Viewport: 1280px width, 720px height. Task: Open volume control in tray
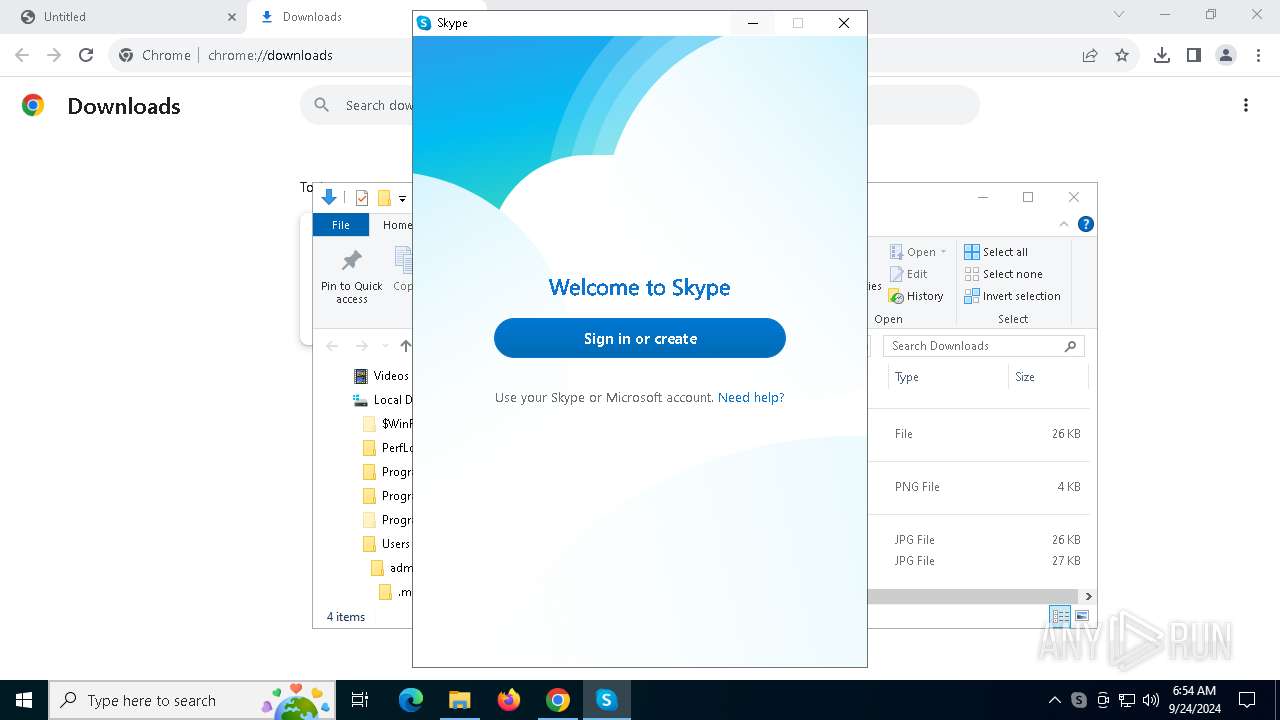pos(1151,700)
